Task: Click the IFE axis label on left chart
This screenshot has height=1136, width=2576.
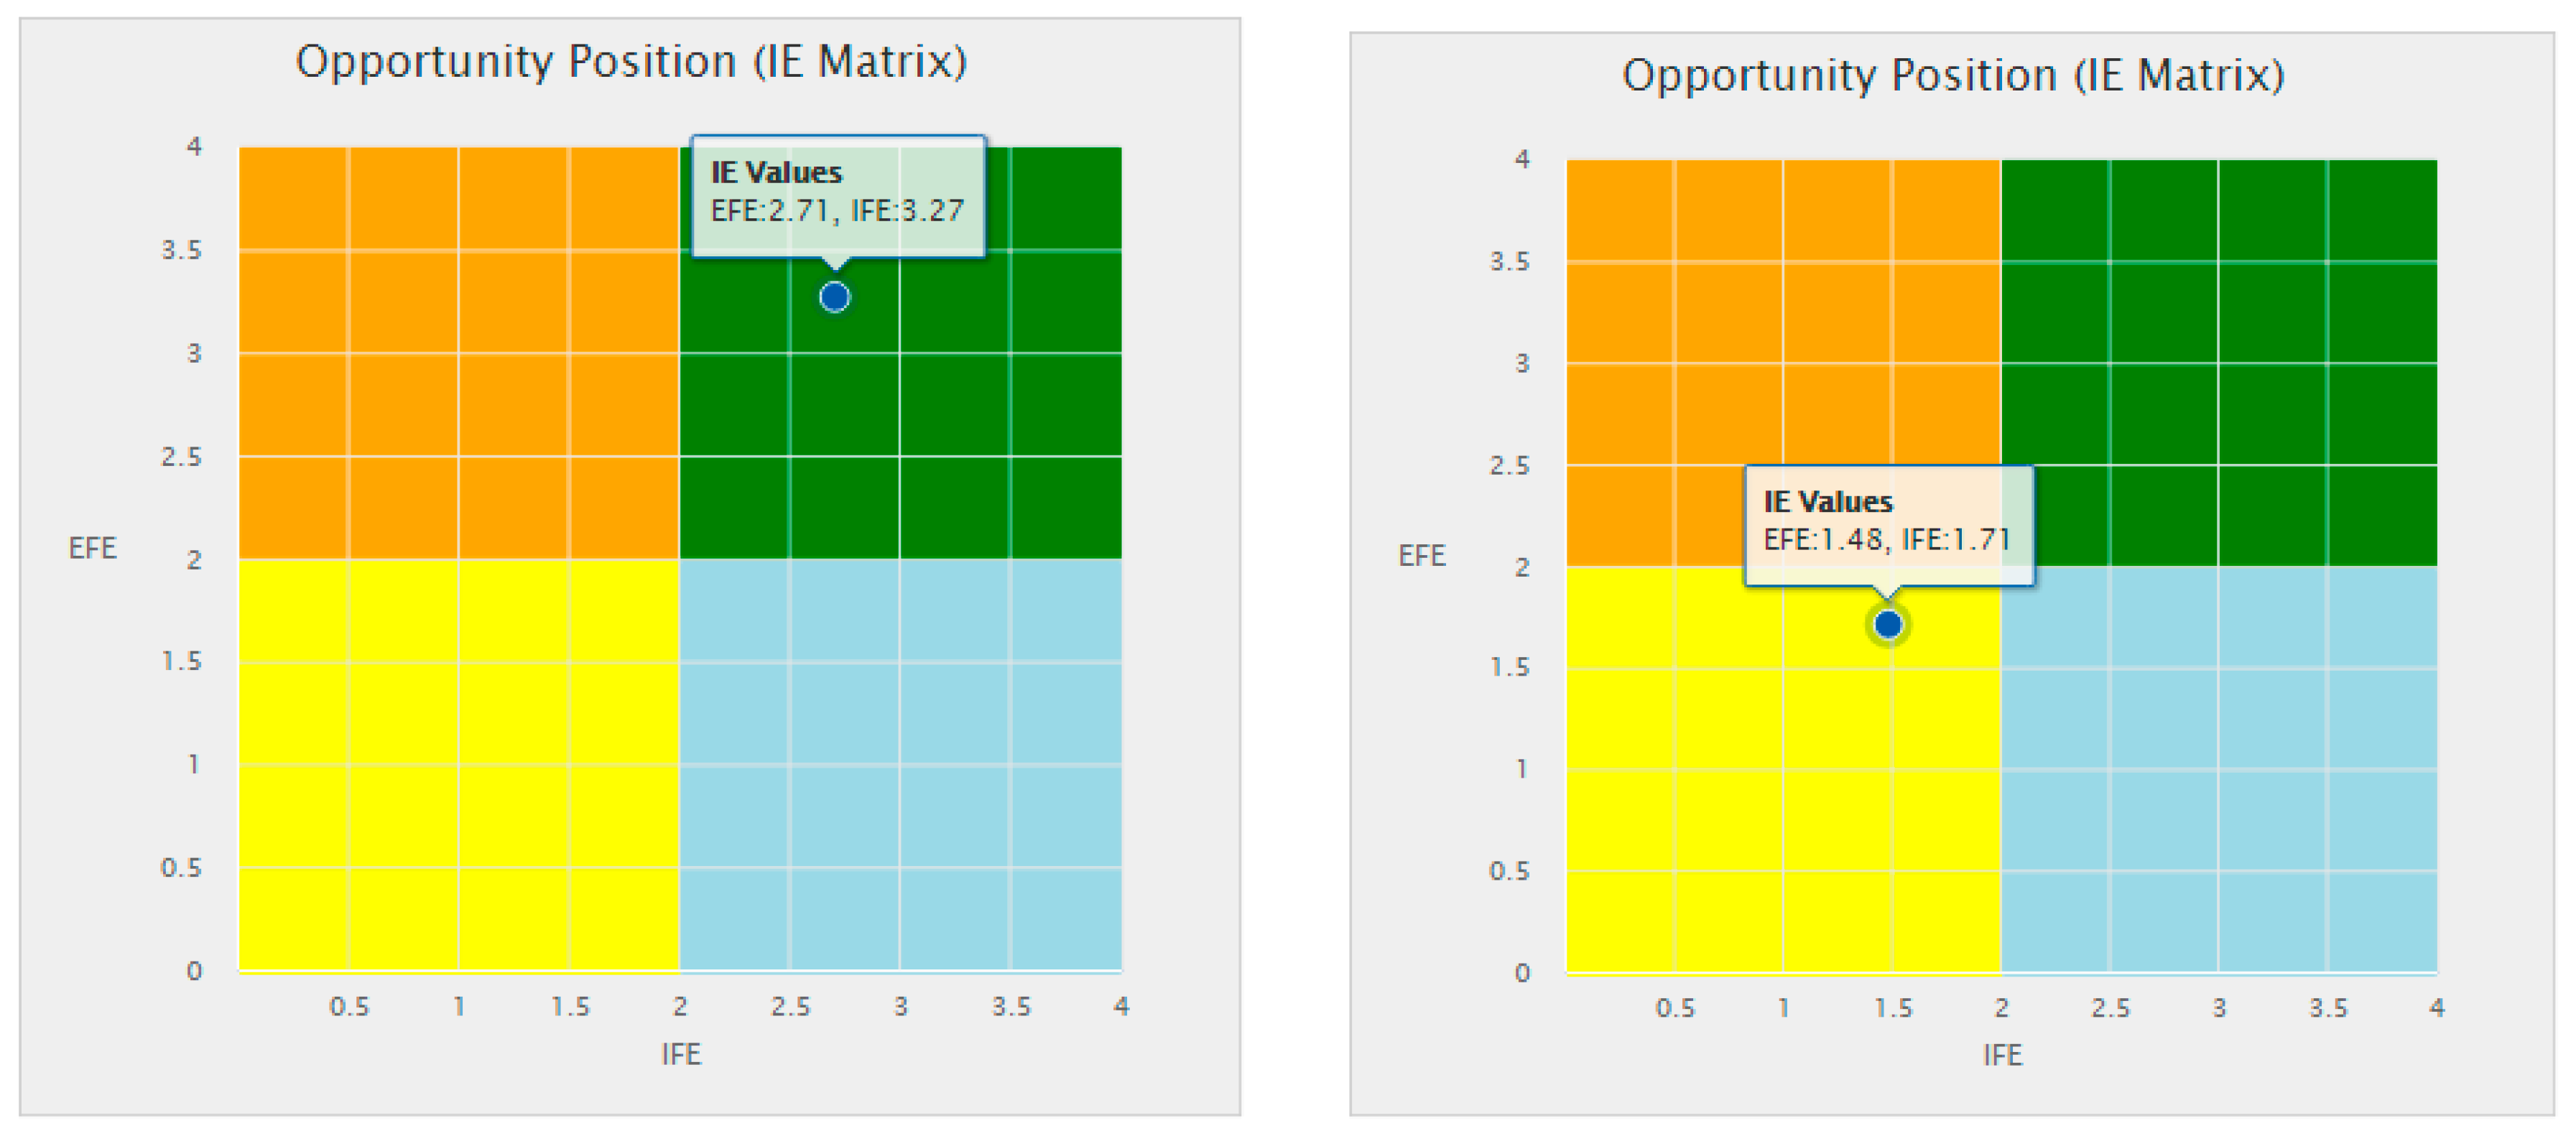Action: [681, 1054]
